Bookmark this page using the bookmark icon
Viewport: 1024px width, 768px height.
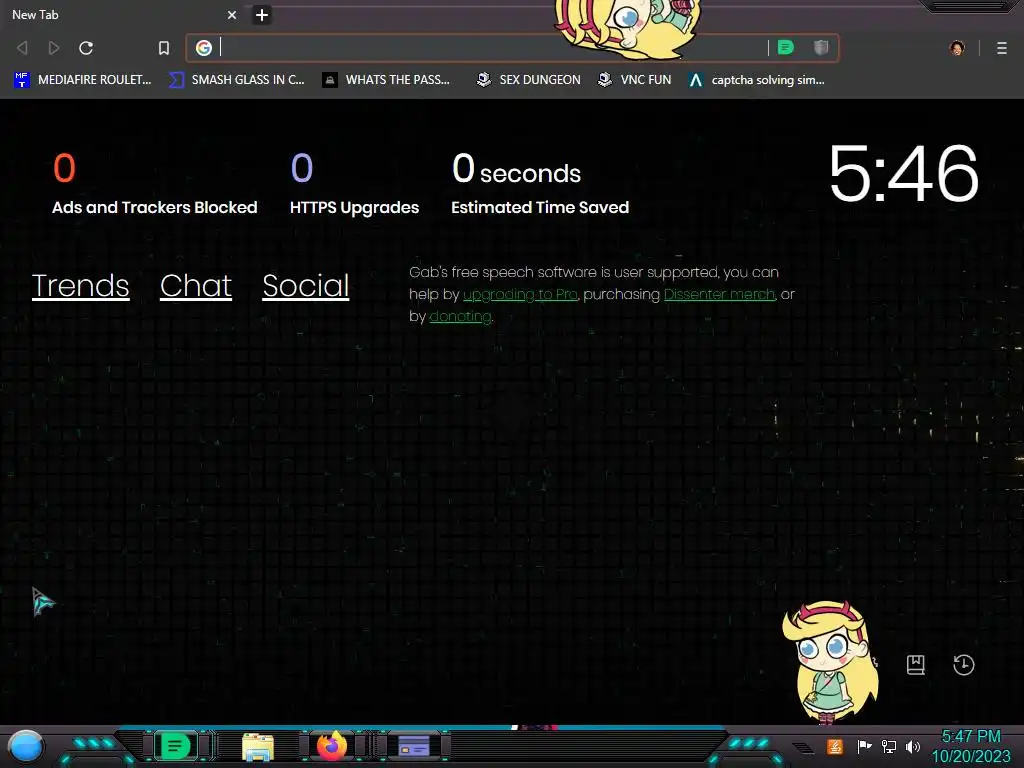pos(164,48)
